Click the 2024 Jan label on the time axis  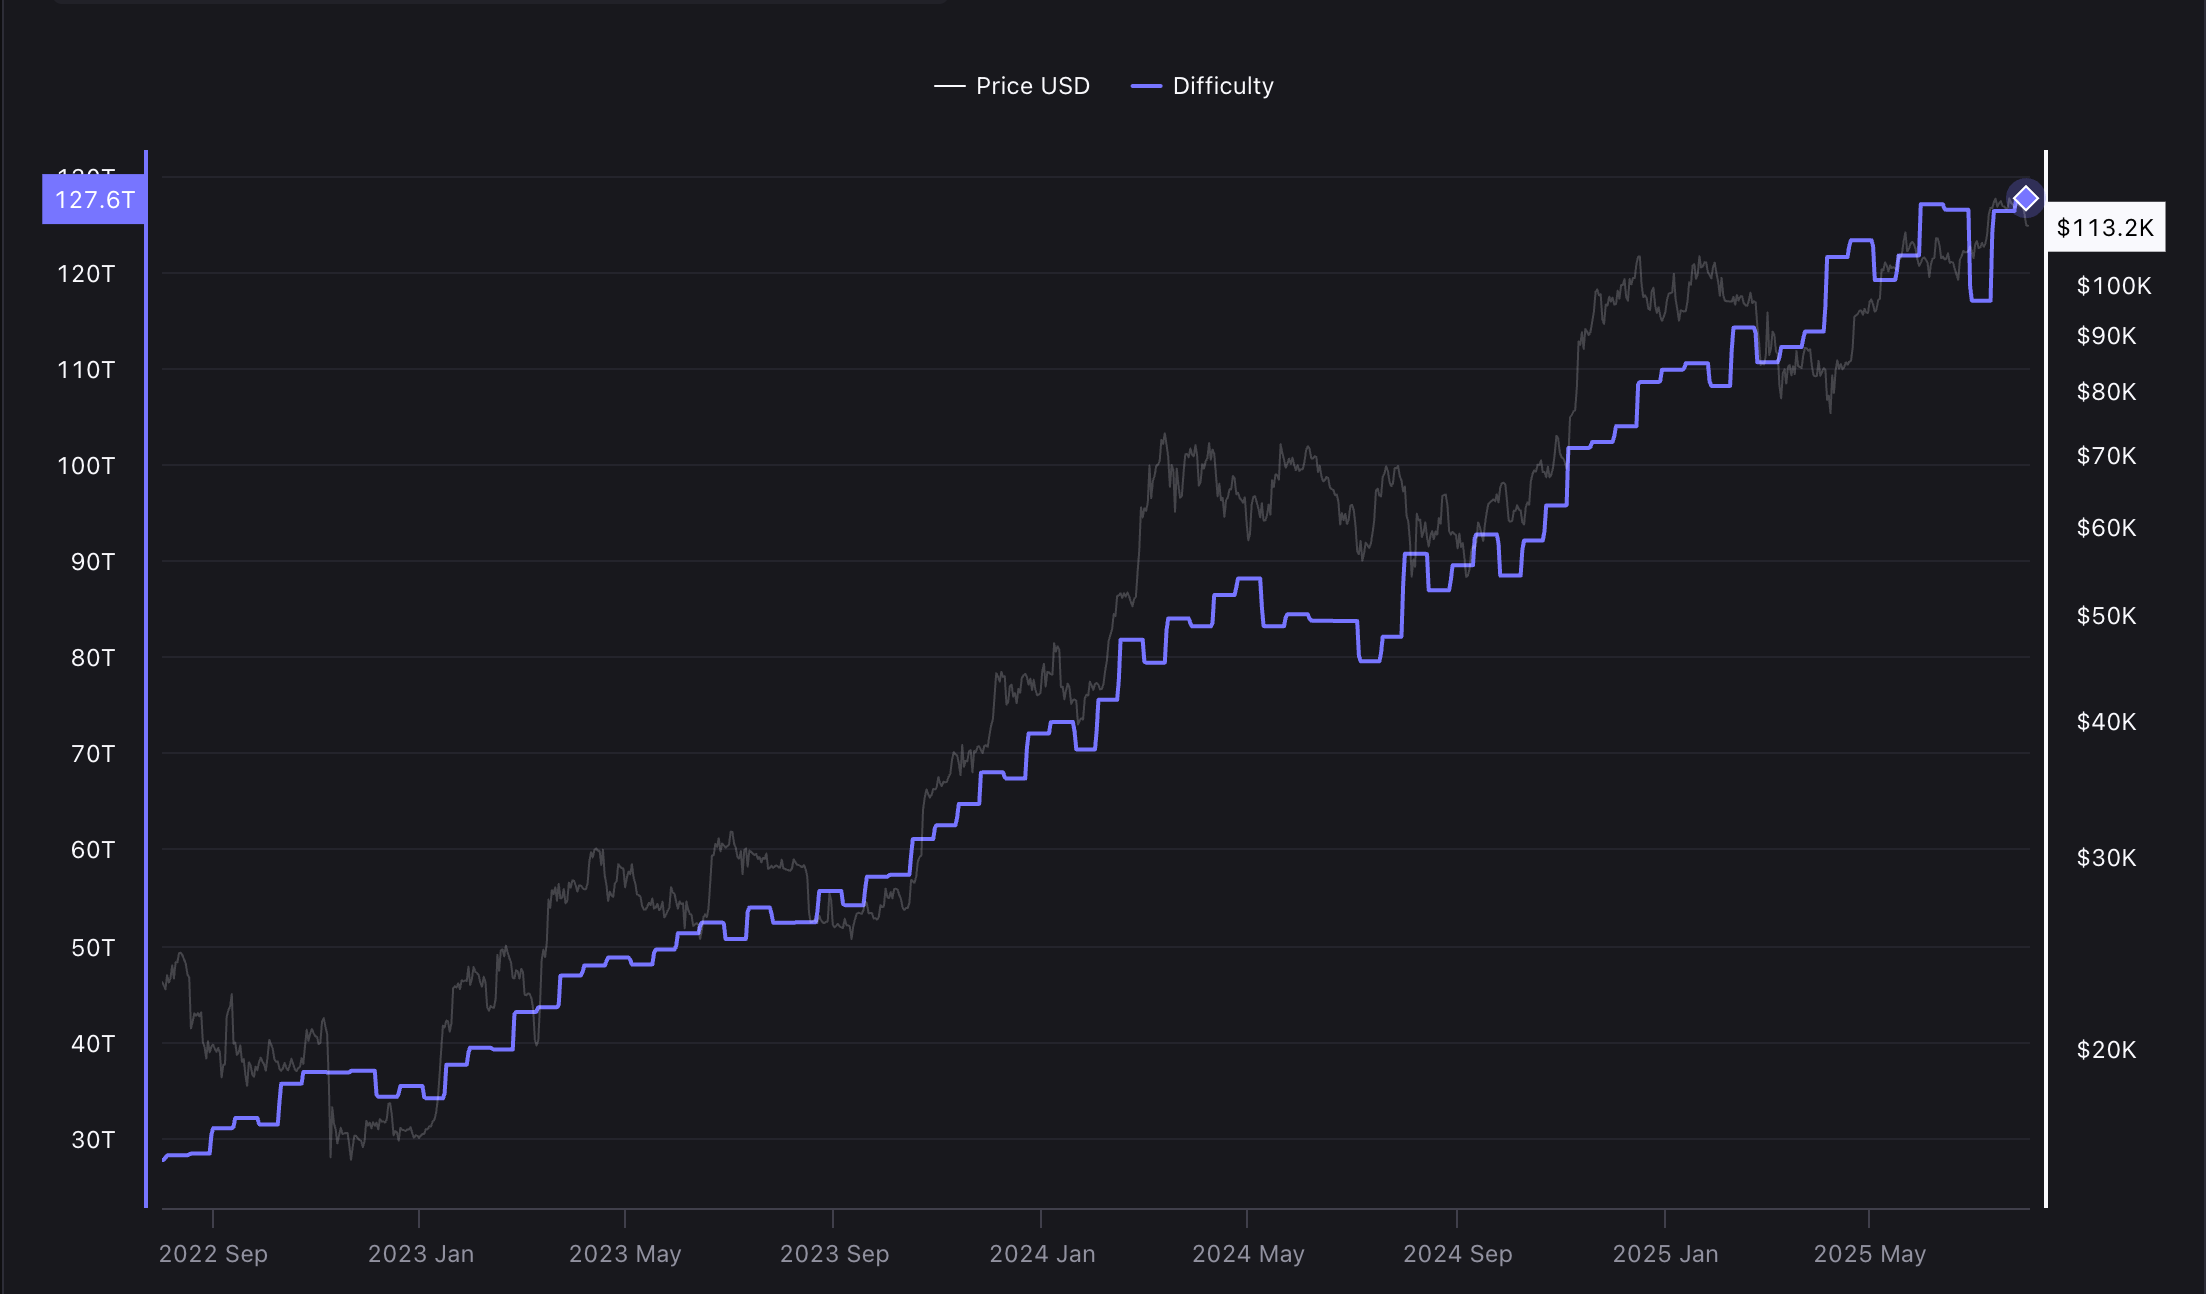1043,1253
